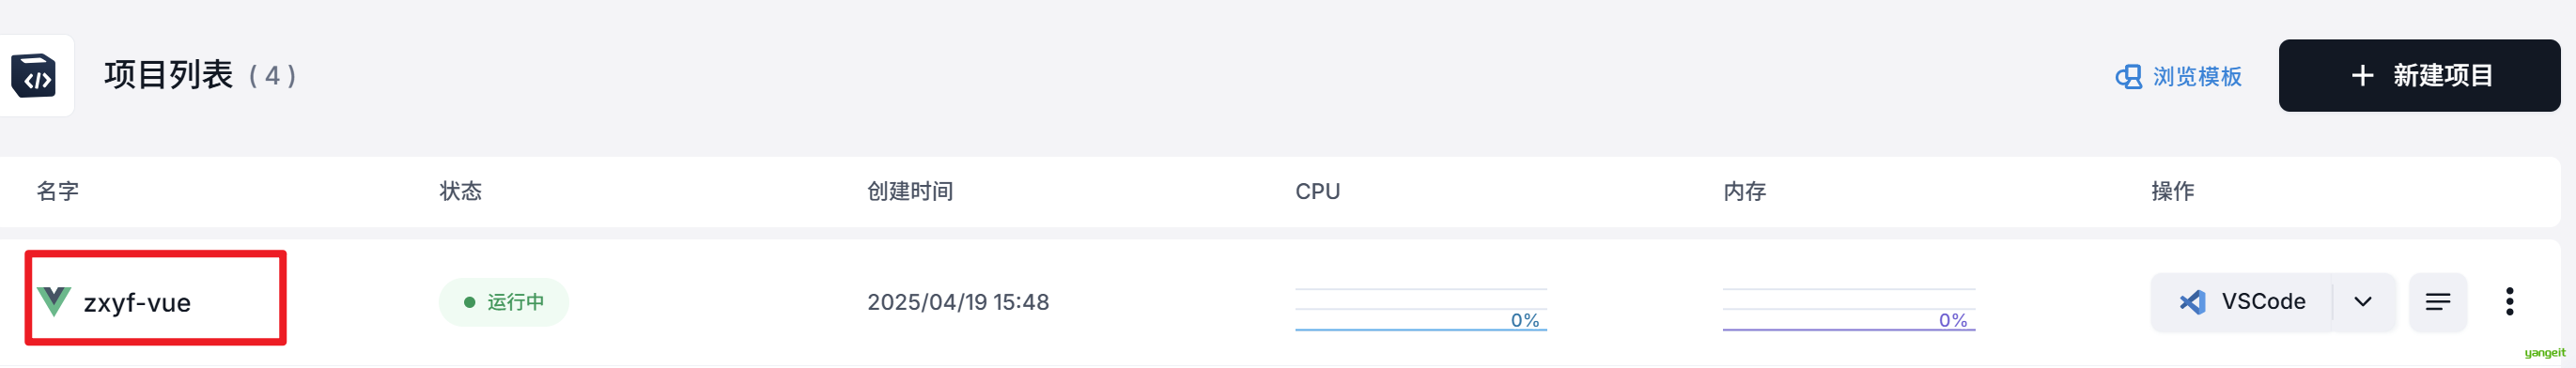Click the lines details icon button

click(2438, 302)
